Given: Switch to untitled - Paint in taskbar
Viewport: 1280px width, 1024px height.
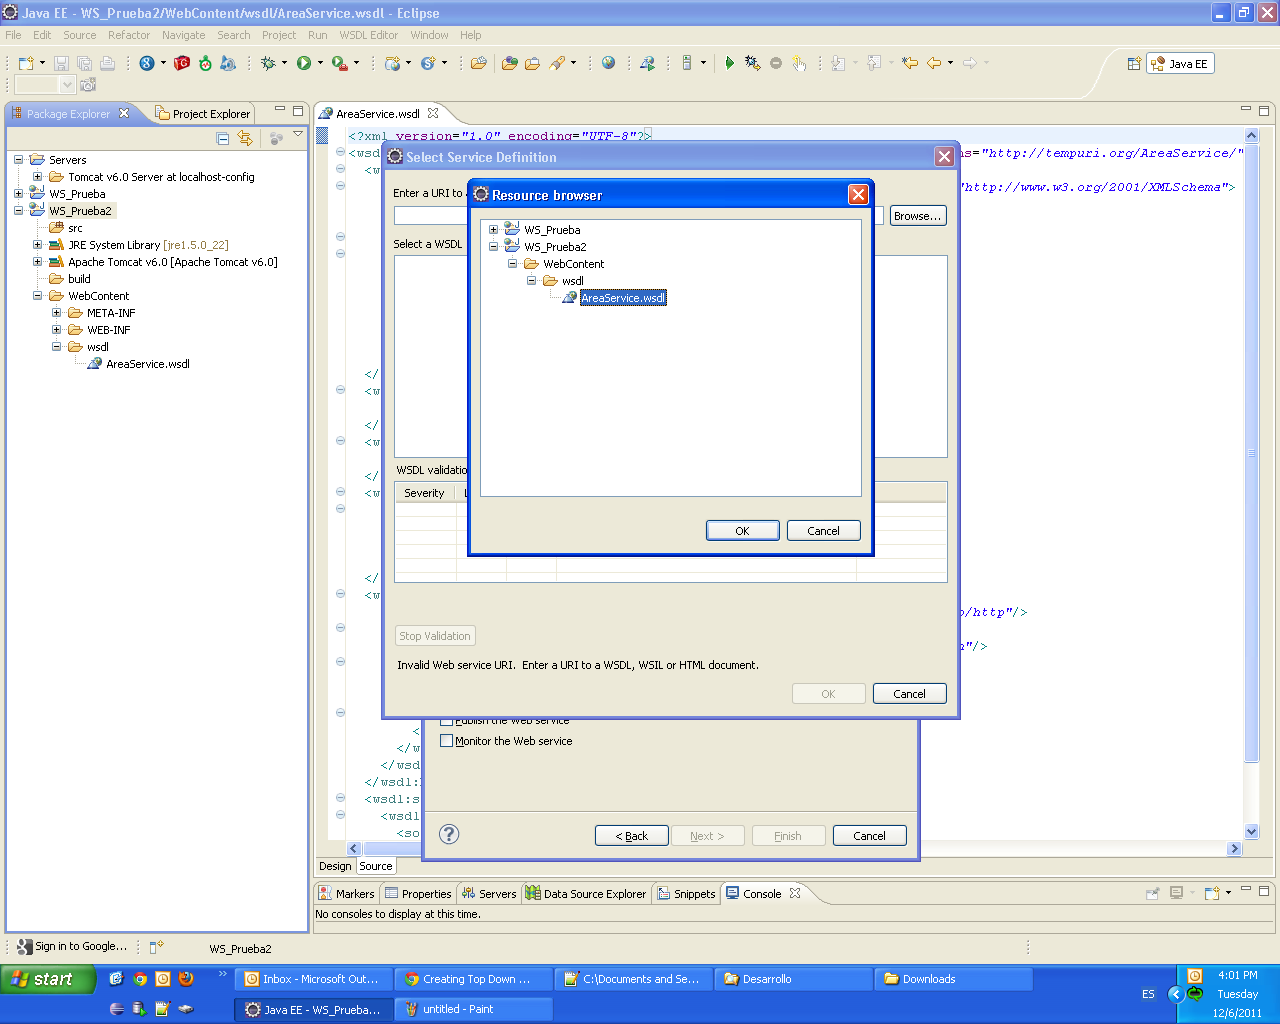Looking at the screenshot, I should point(475,1009).
